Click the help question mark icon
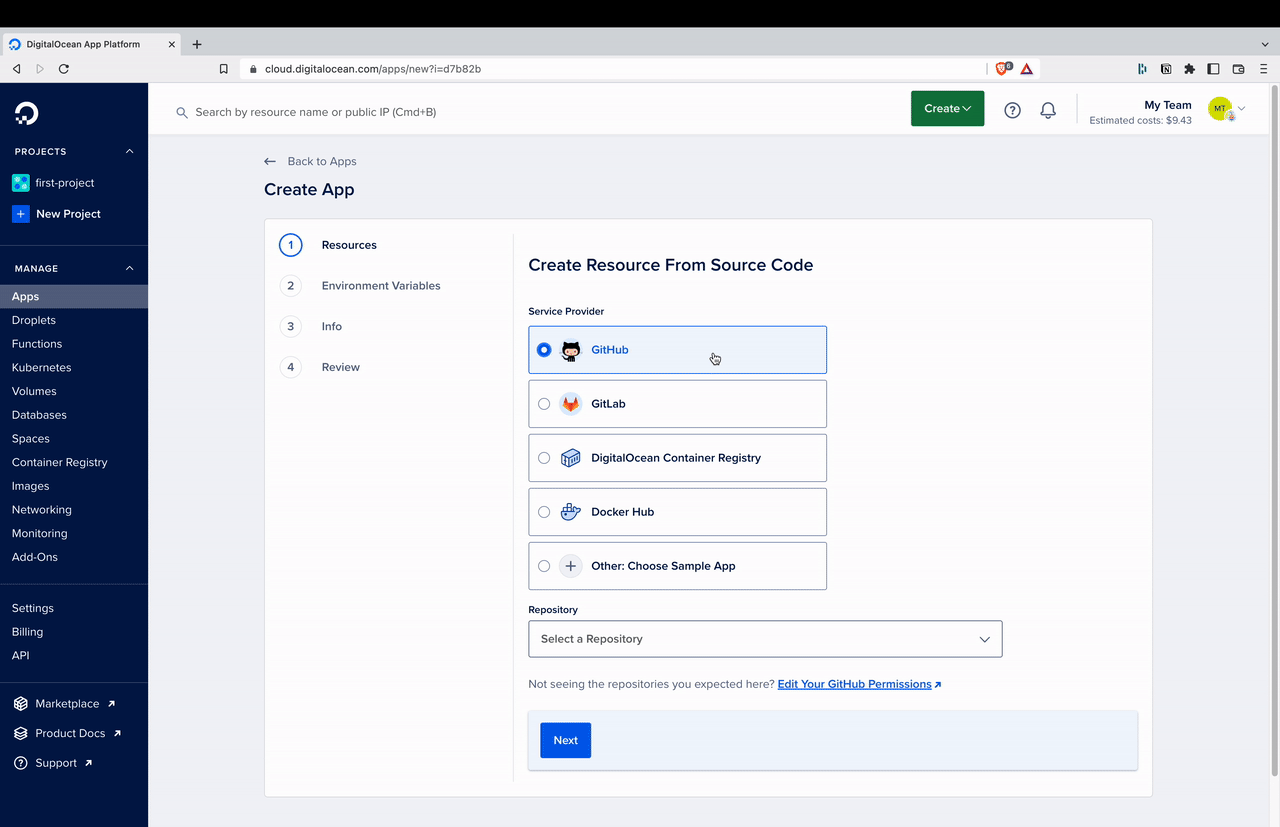Image resolution: width=1280 pixels, height=827 pixels. (x=1011, y=110)
